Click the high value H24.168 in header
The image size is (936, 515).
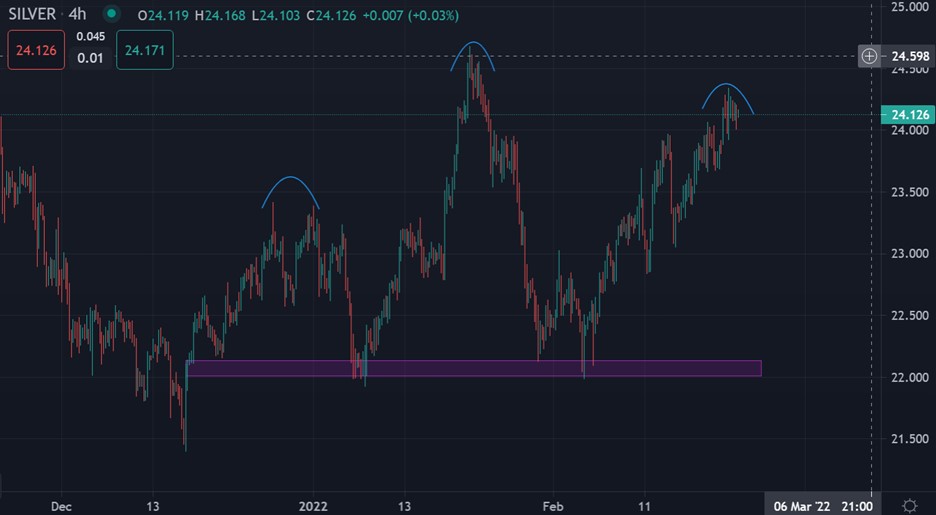[218, 16]
